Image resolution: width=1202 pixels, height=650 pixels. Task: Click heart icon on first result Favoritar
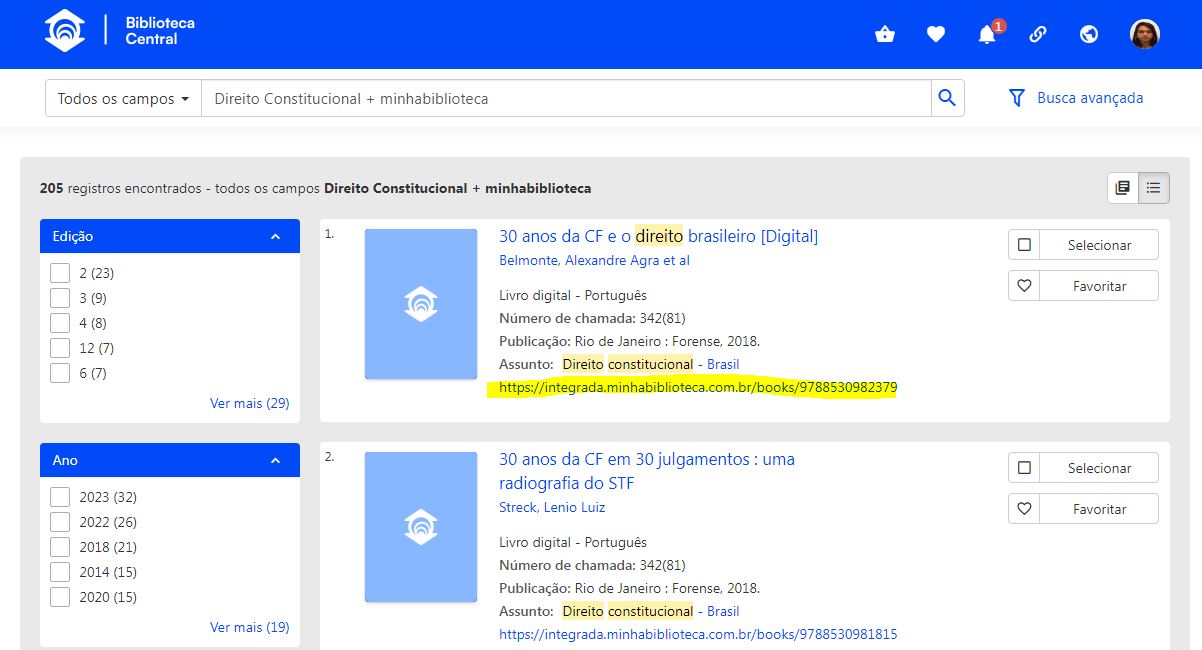(x=1024, y=286)
